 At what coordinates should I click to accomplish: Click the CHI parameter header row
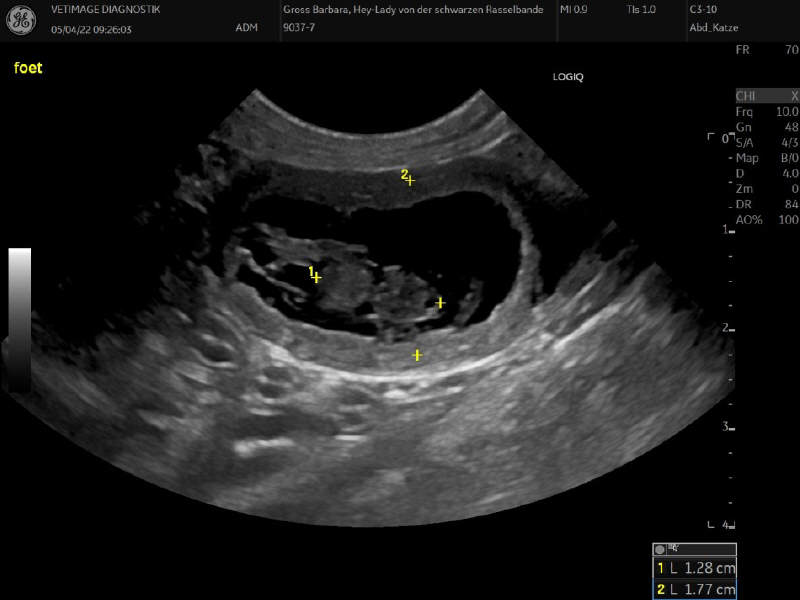tap(767, 96)
